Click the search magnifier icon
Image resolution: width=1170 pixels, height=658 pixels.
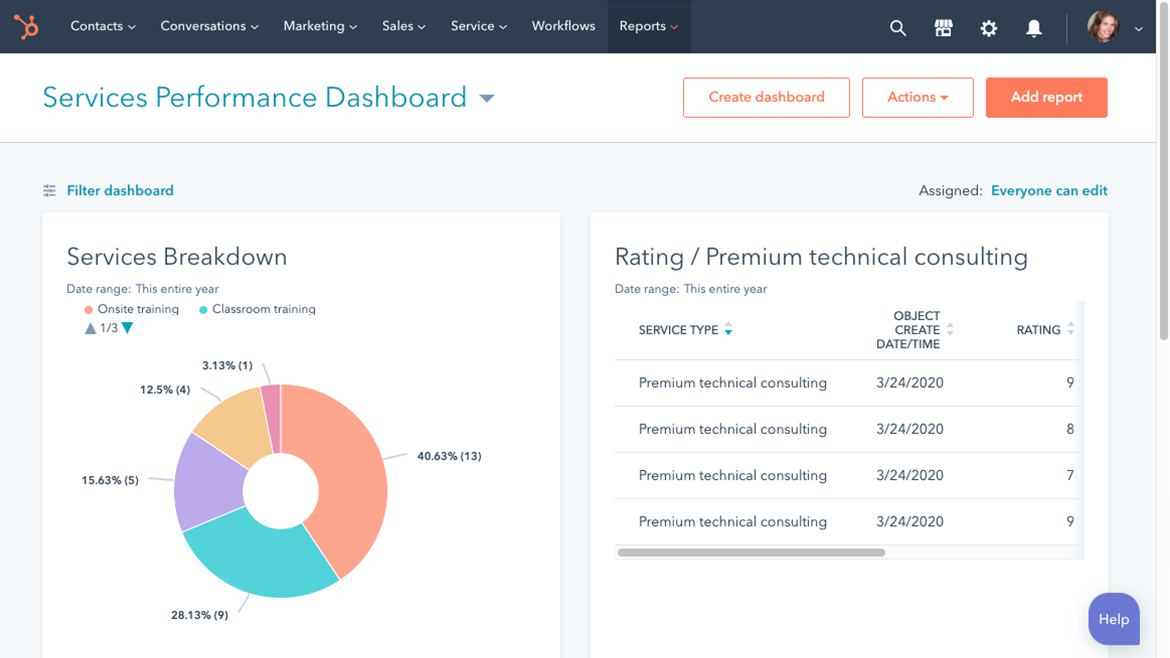(x=898, y=28)
